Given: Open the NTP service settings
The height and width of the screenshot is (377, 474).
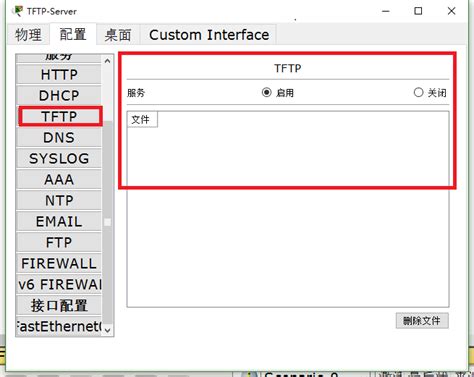Looking at the screenshot, I should [x=59, y=201].
